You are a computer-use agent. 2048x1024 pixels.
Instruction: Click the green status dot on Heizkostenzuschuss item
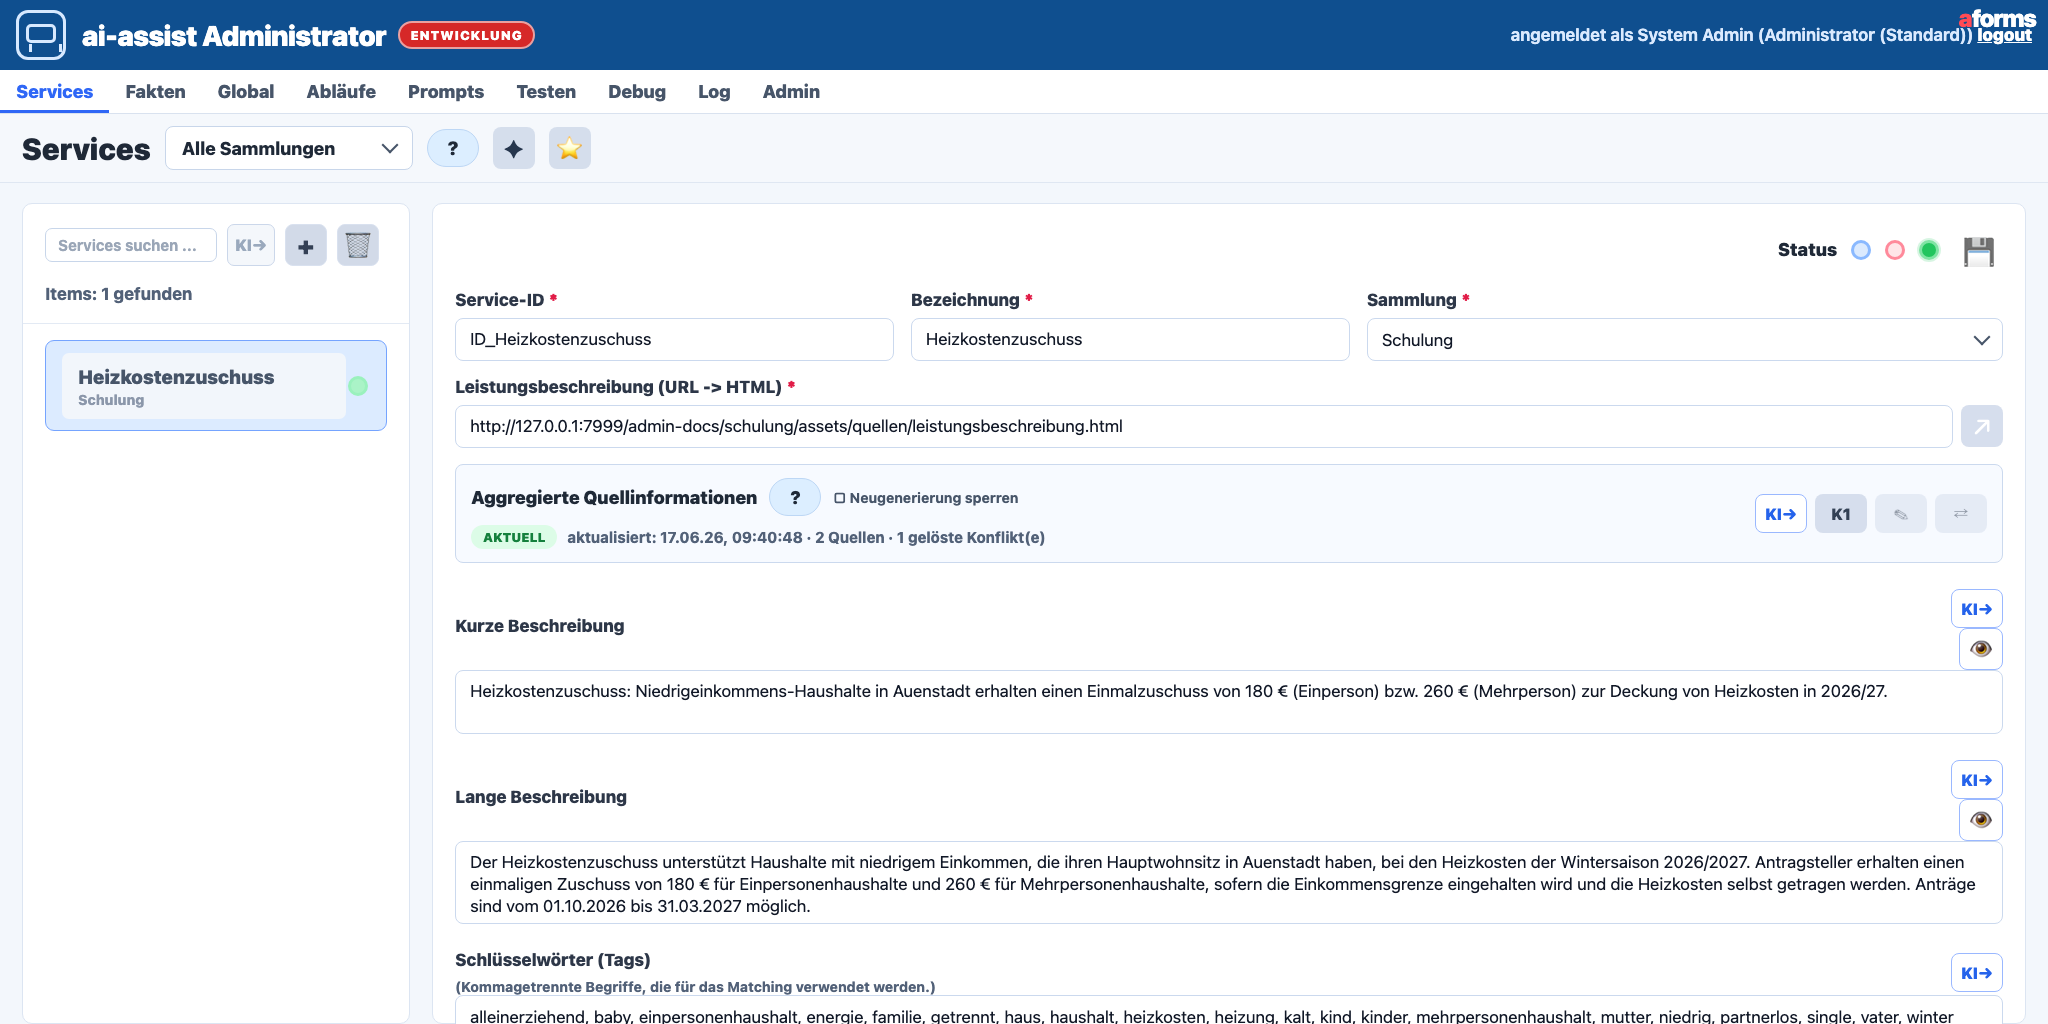pyautogui.click(x=358, y=386)
